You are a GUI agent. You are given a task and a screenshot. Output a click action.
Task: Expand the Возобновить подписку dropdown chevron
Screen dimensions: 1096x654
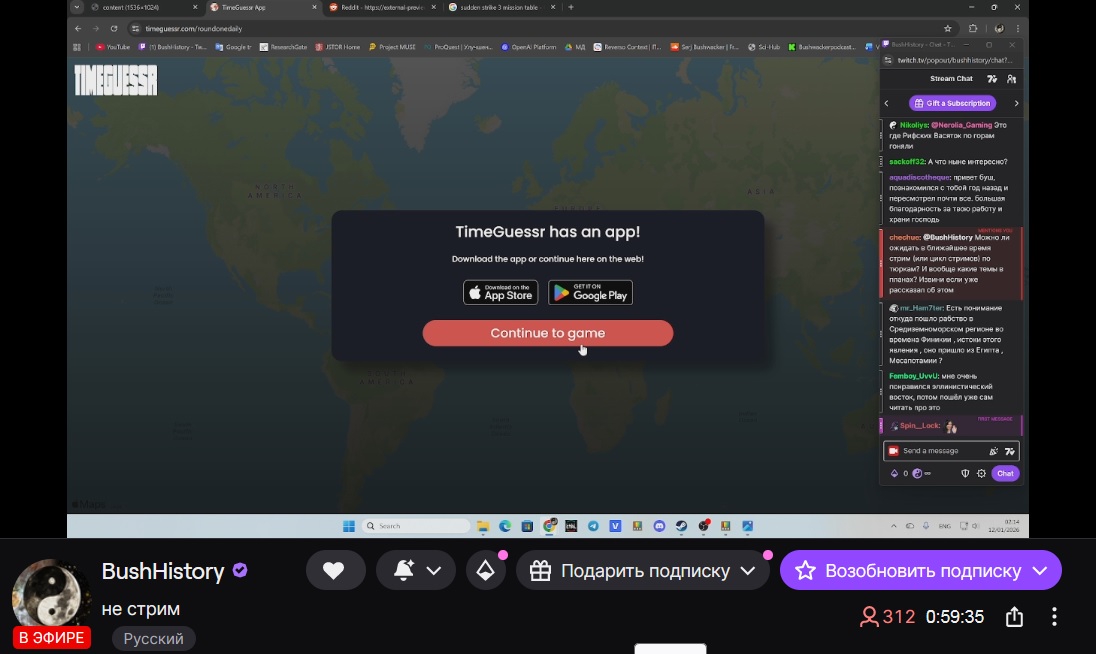click(1040, 570)
